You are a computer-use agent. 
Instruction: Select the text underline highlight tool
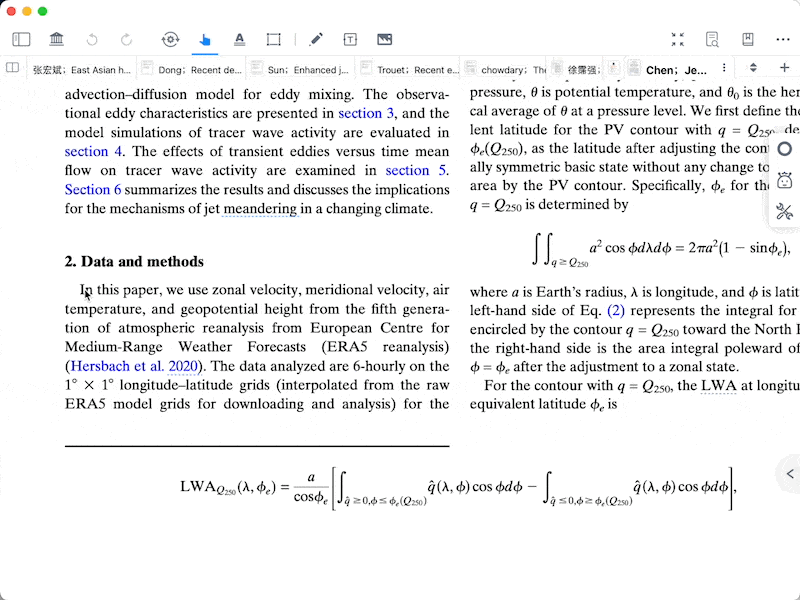pos(239,39)
